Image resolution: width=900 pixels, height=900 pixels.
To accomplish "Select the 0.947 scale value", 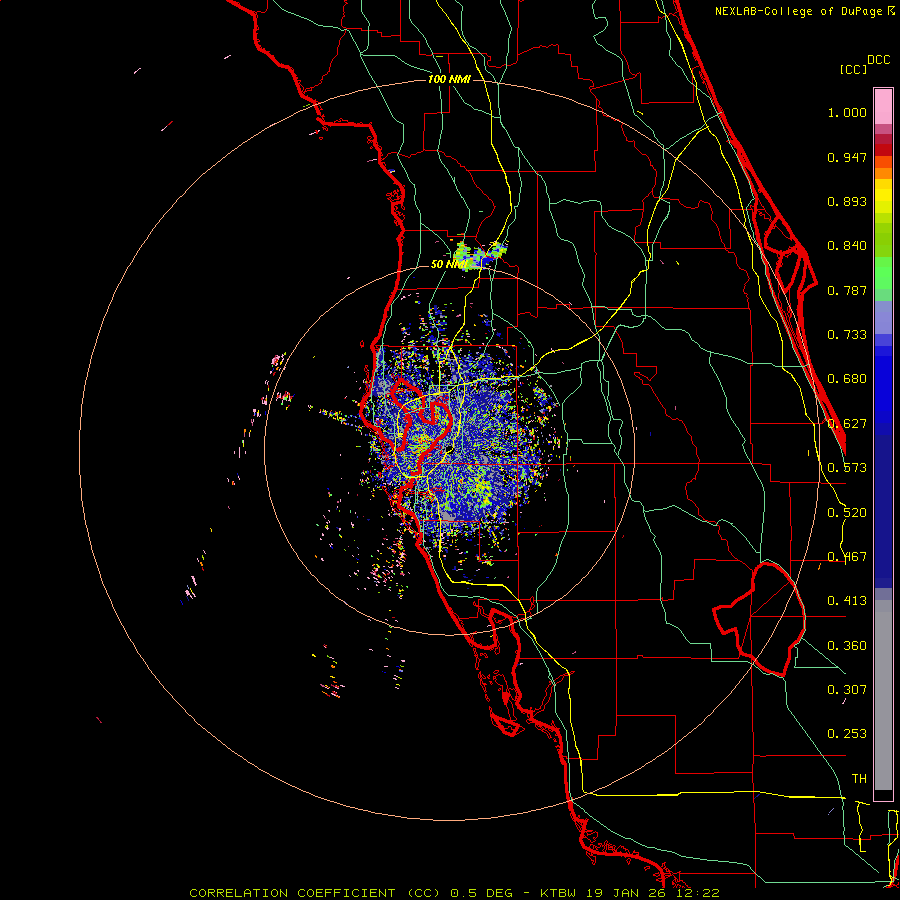I will (847, 157).
